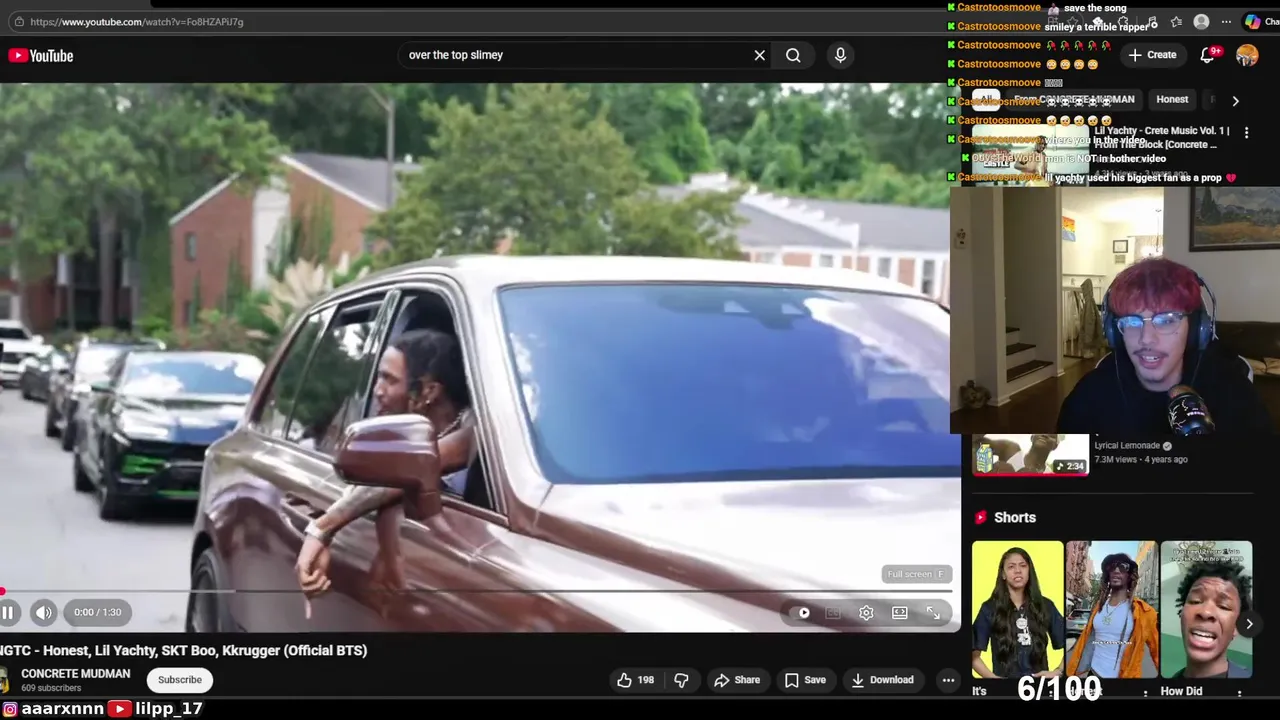Toggle subtitles/closed captions
The height and width of the screenshot is (720, 1280).
pyautogui.click(x=832, y=613)
